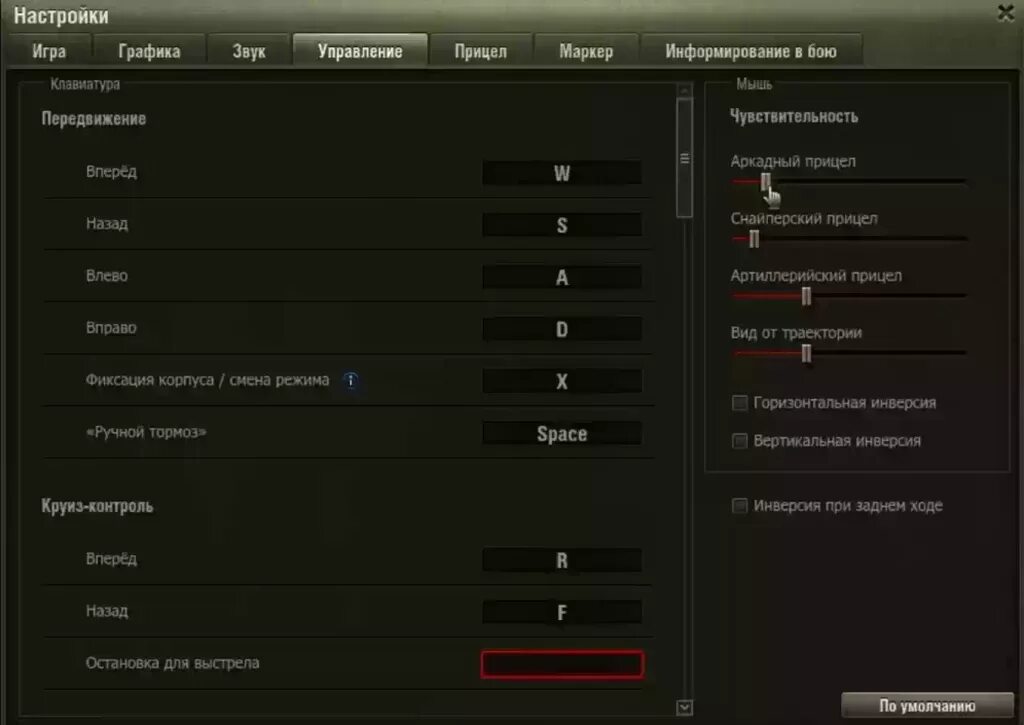Open the Маркер tab
The height and width of the screenshot is (725, 1024).
tap(586, 51)
